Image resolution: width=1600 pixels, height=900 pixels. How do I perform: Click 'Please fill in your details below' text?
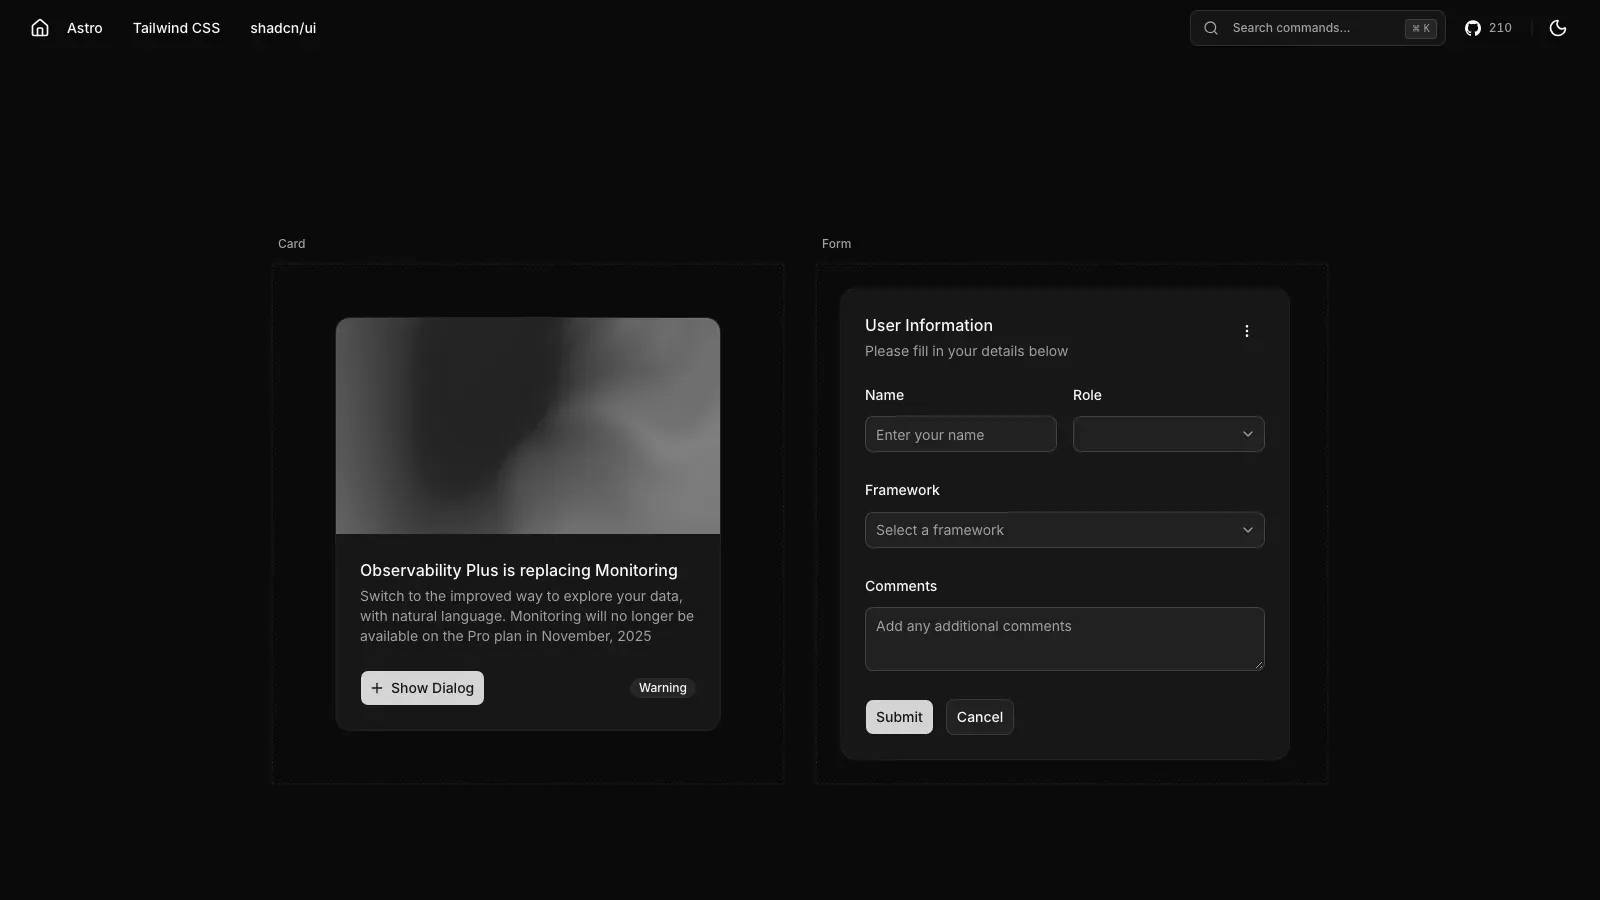[966, 351]
